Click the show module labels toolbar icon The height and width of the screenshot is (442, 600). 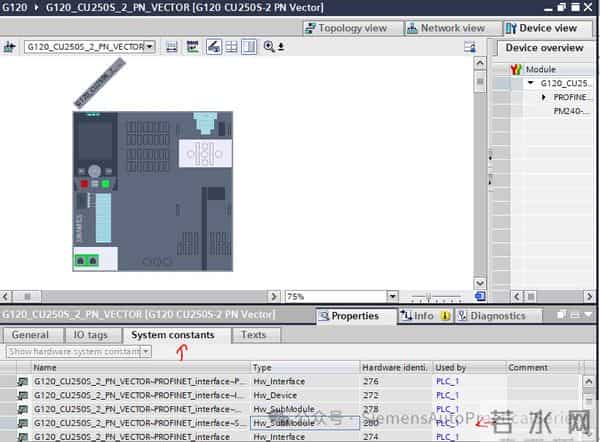point(213,47)
